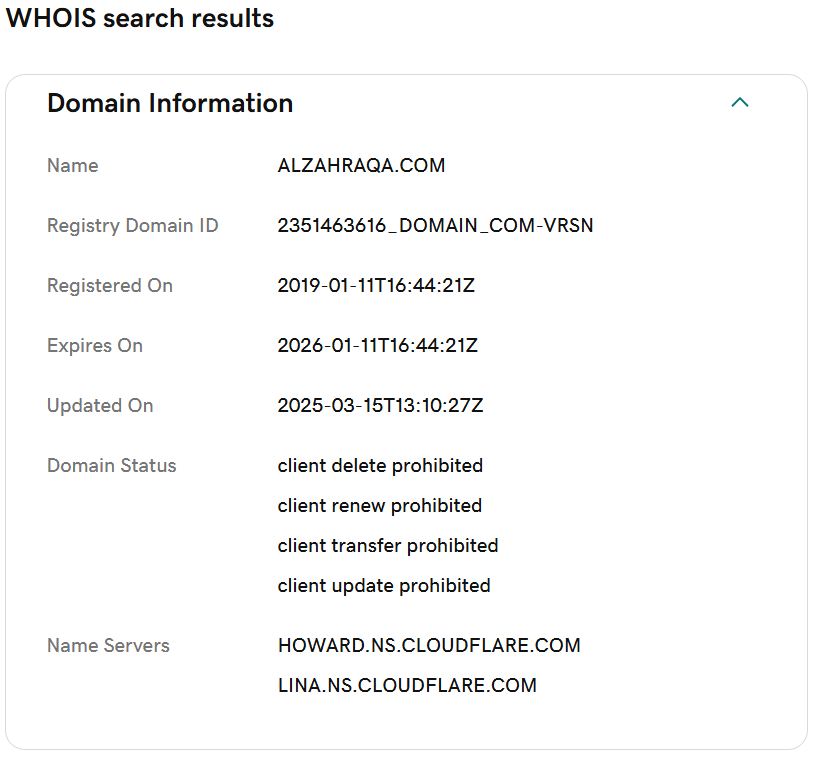Image resolution: width=820 pixels, height=762 pixels.
Task: Click the Domain Information heading
Action: pyautogui.click(x=170, y=103)
